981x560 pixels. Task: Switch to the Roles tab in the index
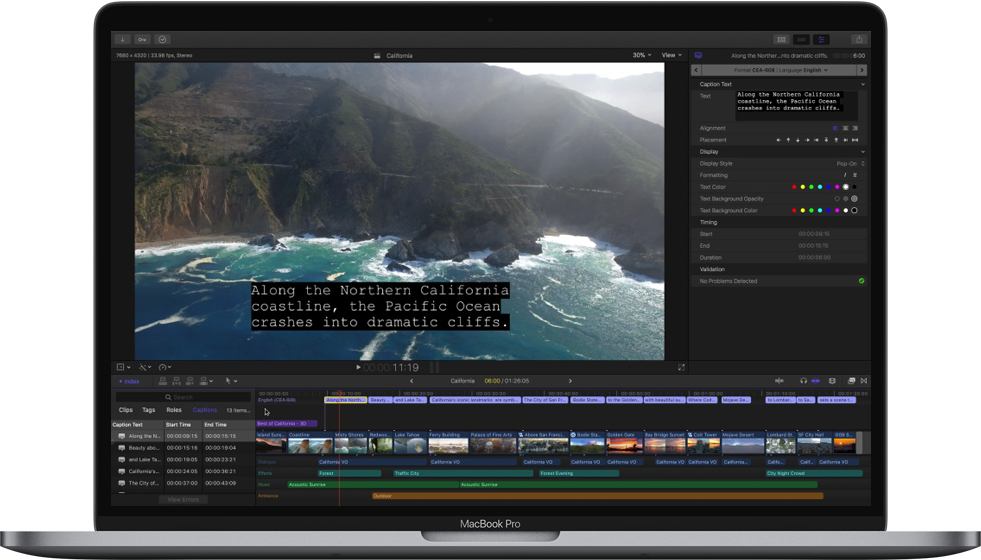[174, 410]
